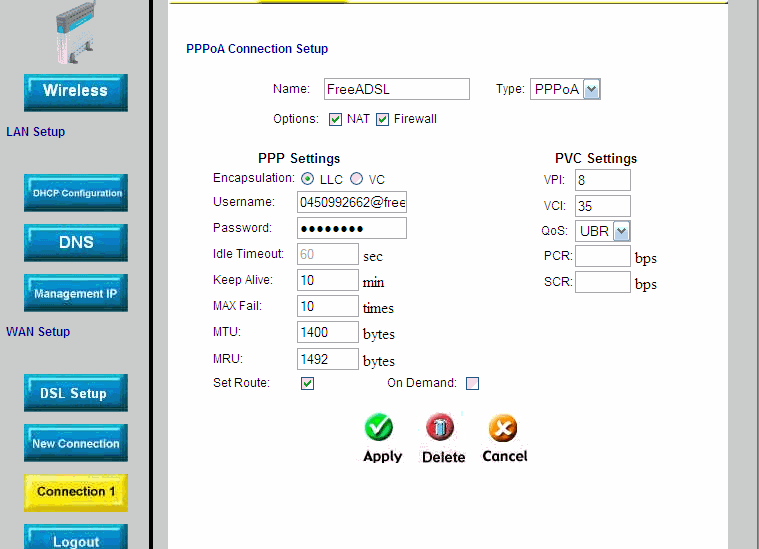Enable the On Demand checkbox
This screenshot has width=759, height=549.
pyautogui.click(x=472, y=384)
